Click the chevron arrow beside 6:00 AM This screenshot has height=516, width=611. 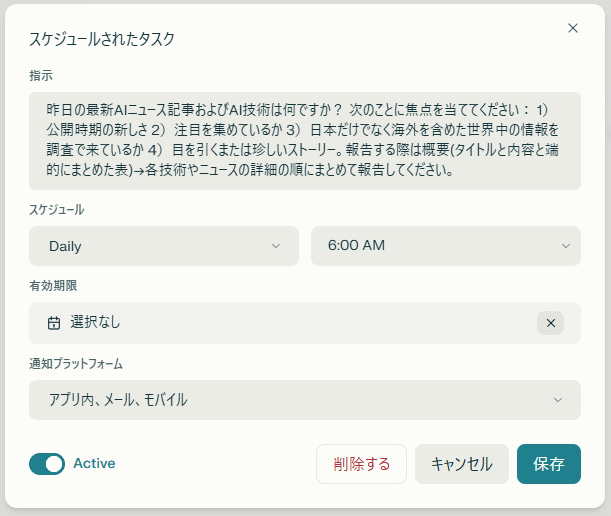(565, 246)
